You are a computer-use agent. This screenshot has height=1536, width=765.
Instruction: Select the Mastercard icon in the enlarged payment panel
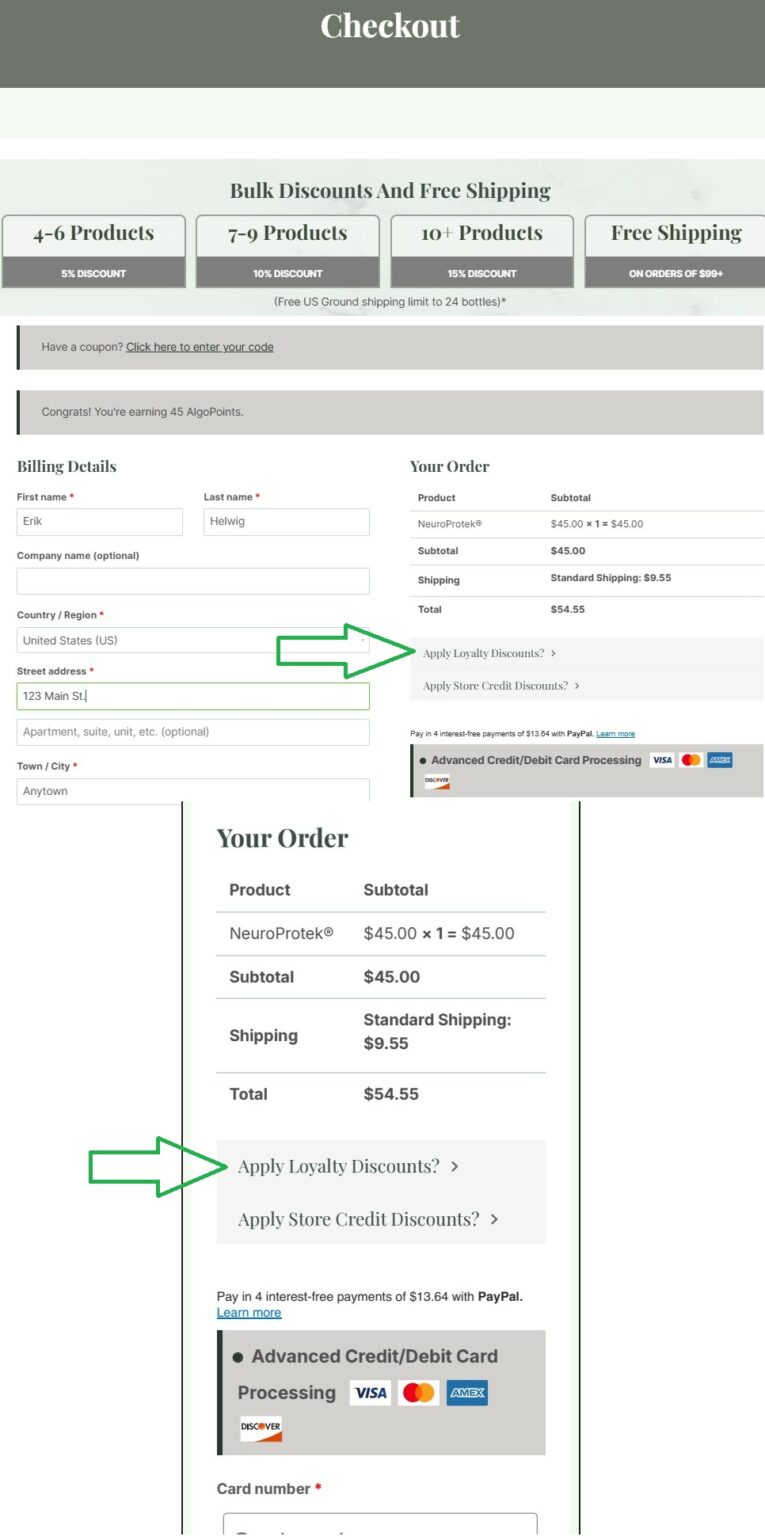tap(417, 1391)
